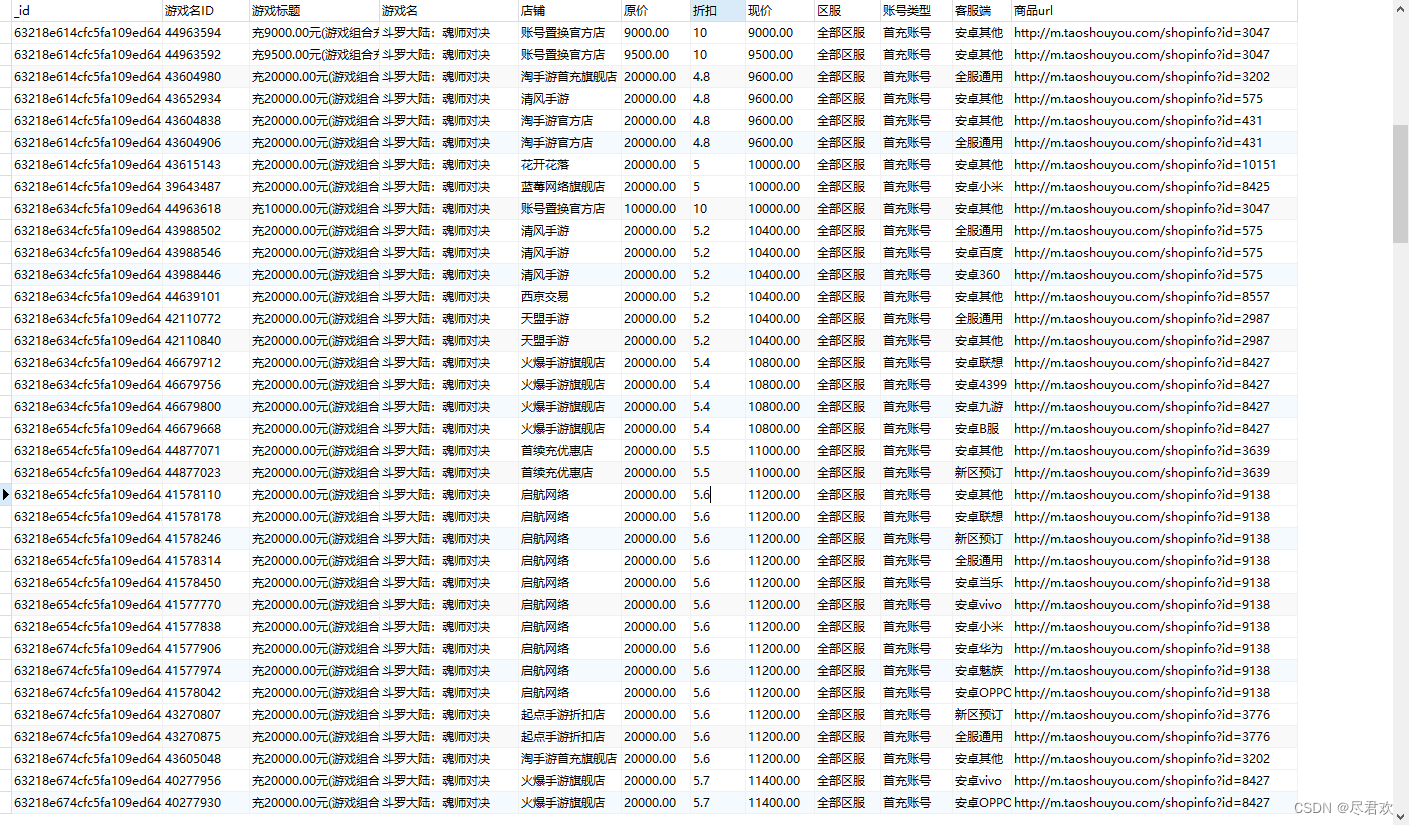Click the client cell 安卓百度
1409x825 pixels.
[981, 253]
